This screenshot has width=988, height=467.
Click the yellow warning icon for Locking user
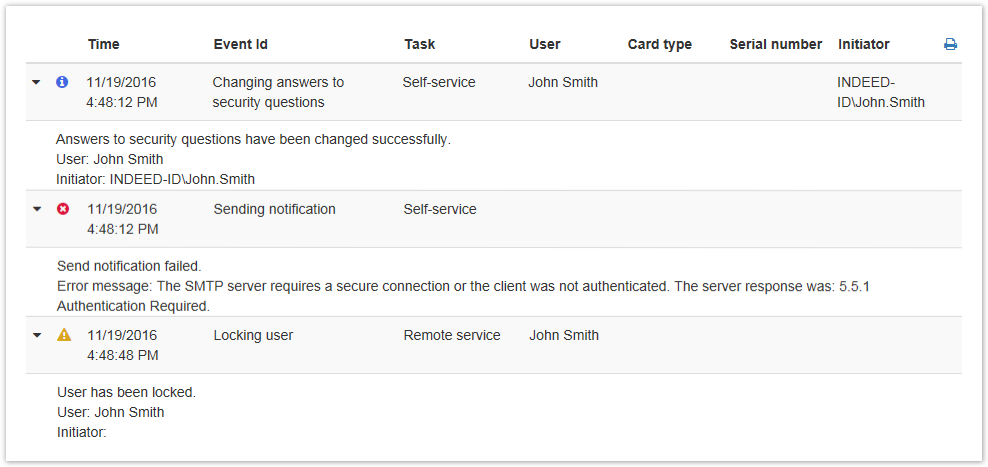63,335
